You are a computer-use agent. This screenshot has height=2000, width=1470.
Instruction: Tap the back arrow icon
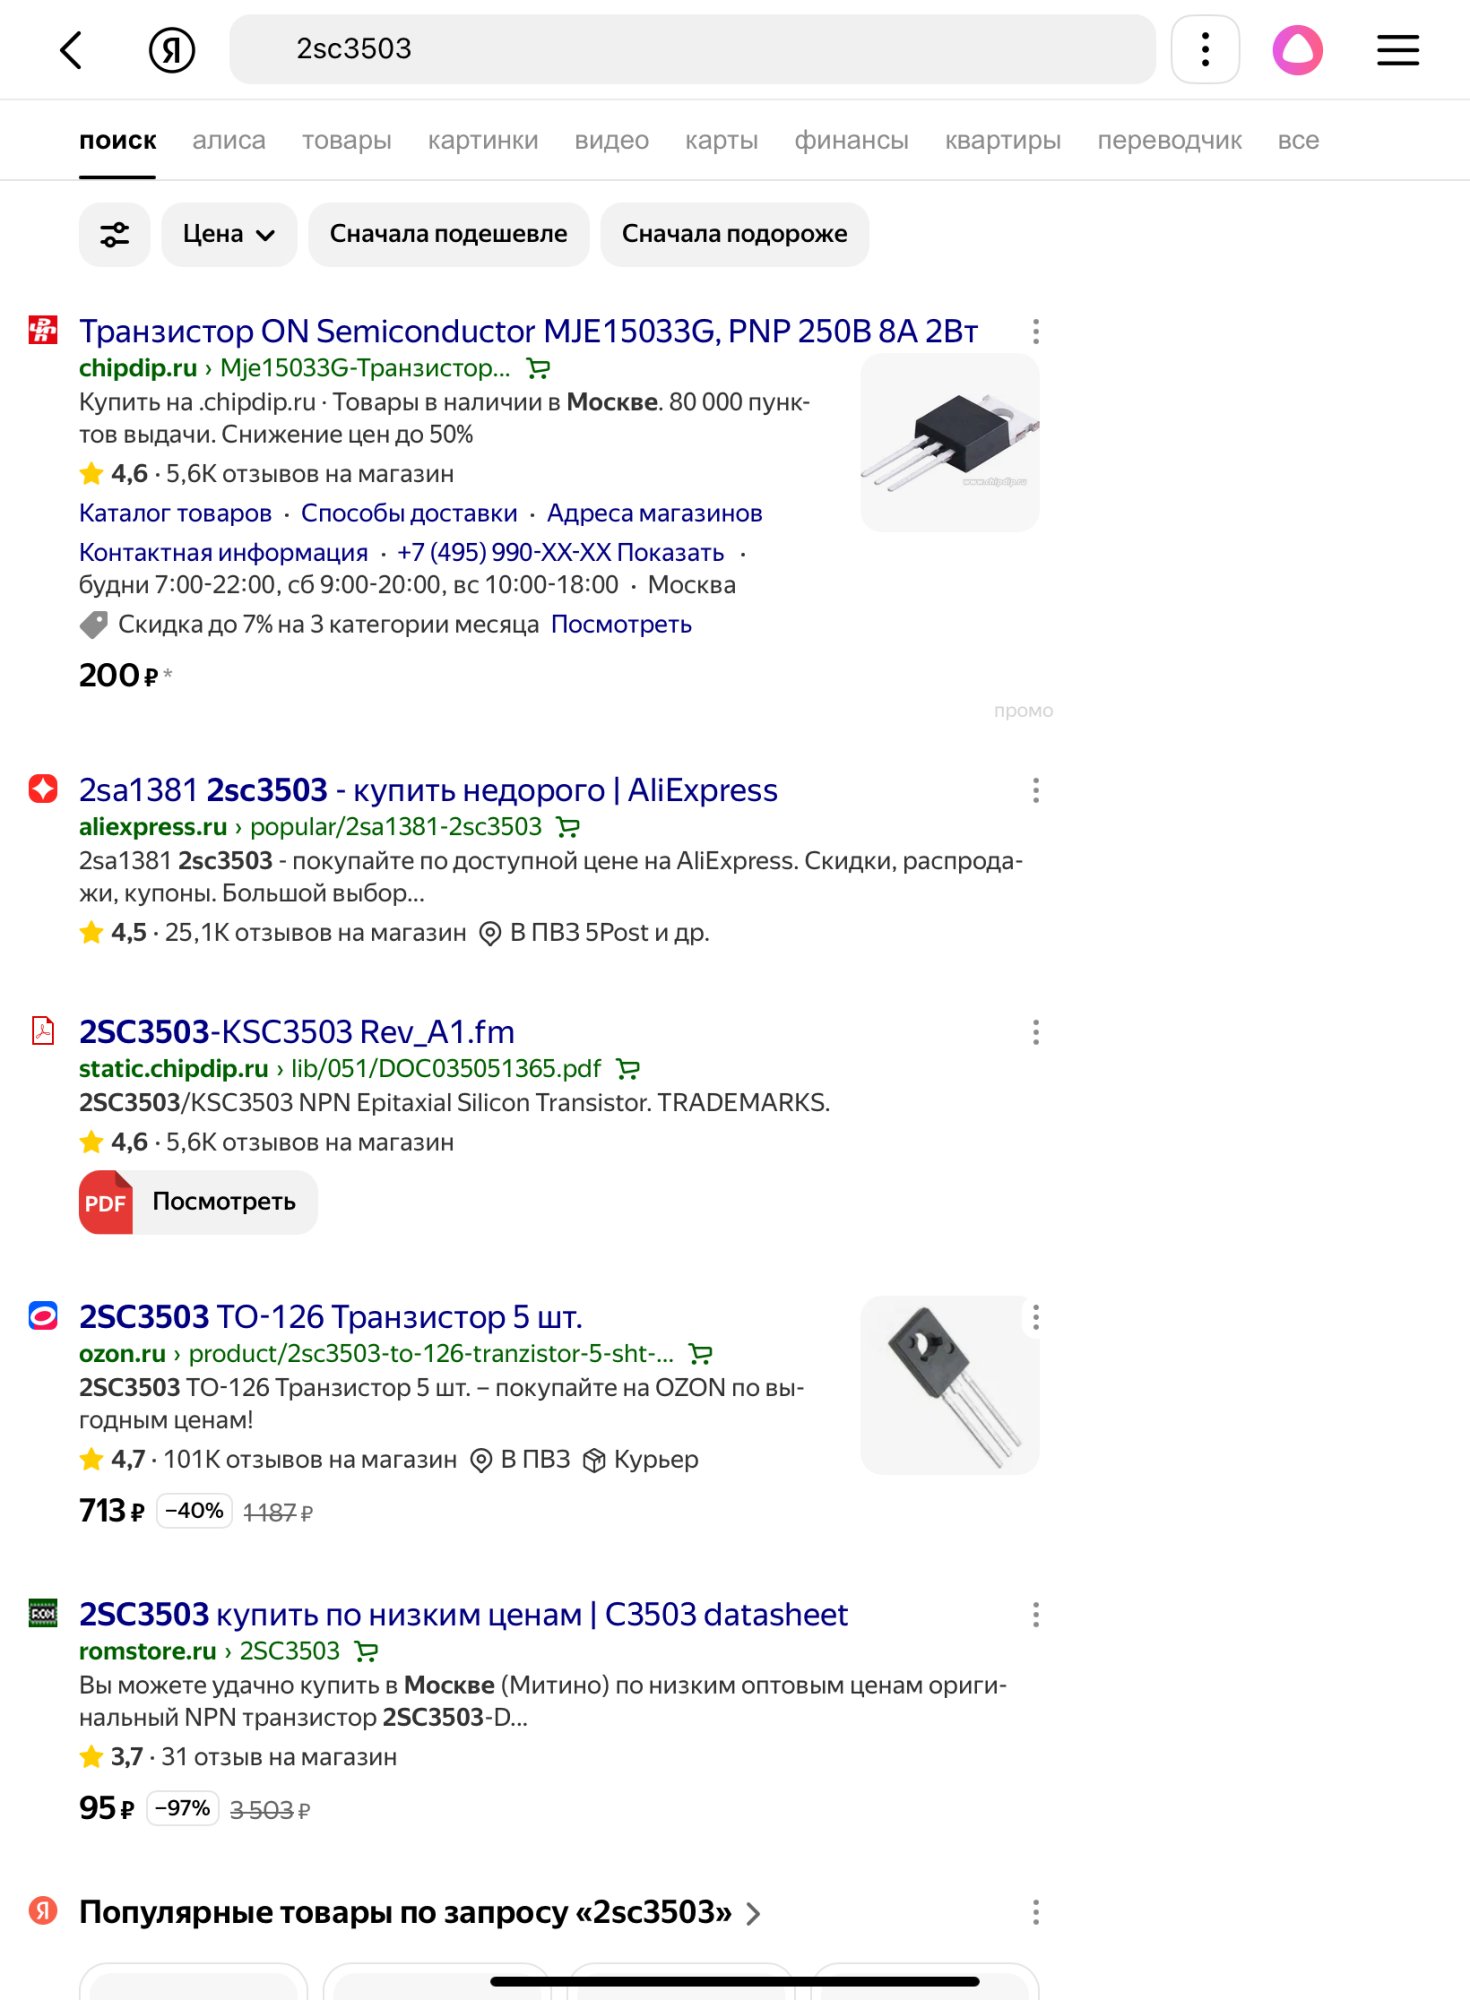point(70,49)
